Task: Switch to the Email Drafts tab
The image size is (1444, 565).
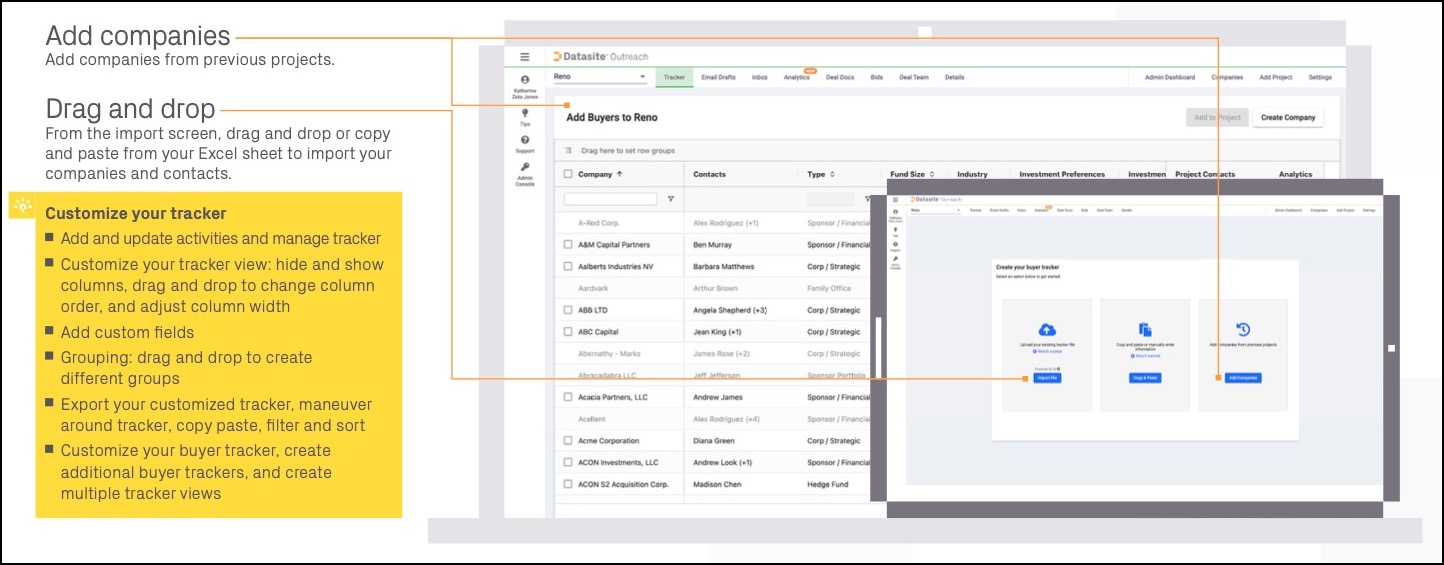Action: (x=718, y=77)
